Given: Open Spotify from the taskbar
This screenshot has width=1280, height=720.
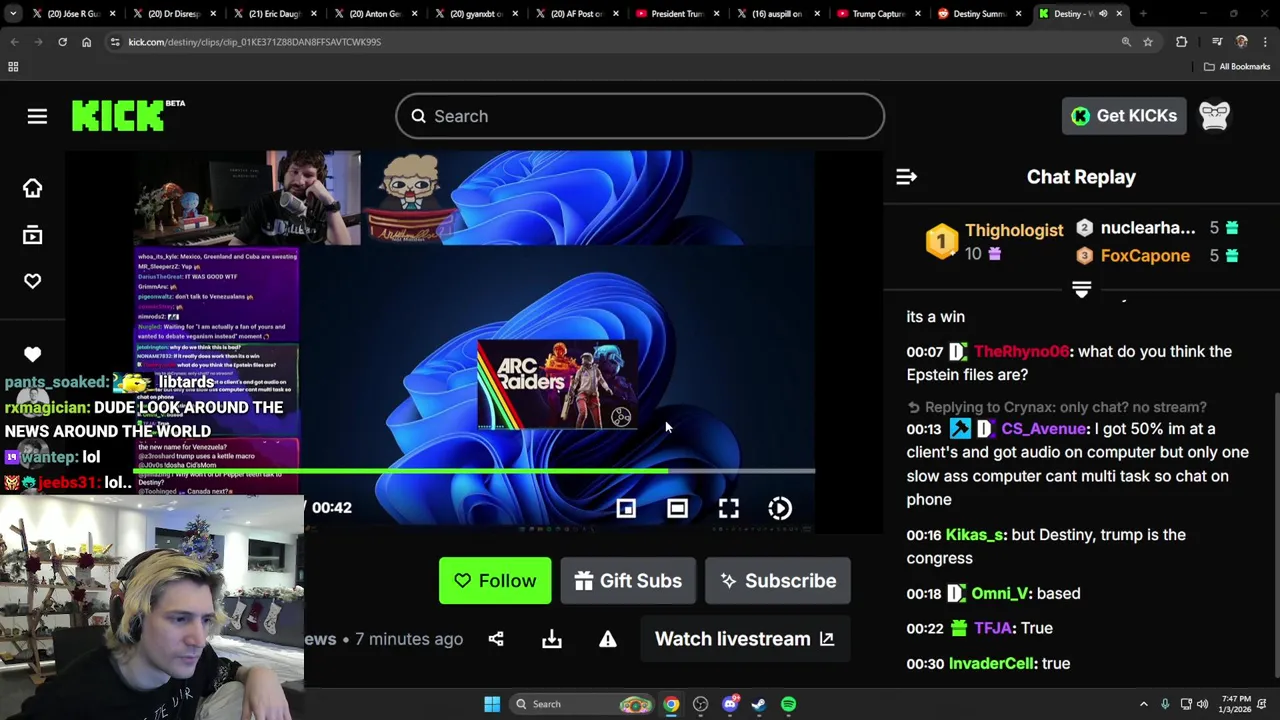Looking at the screenshot, I should coord(789,704).
